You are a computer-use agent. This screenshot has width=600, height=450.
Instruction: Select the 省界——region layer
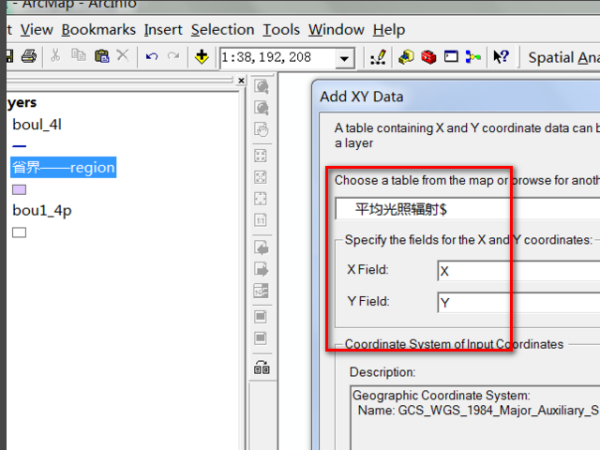click(x=64, y=167)
